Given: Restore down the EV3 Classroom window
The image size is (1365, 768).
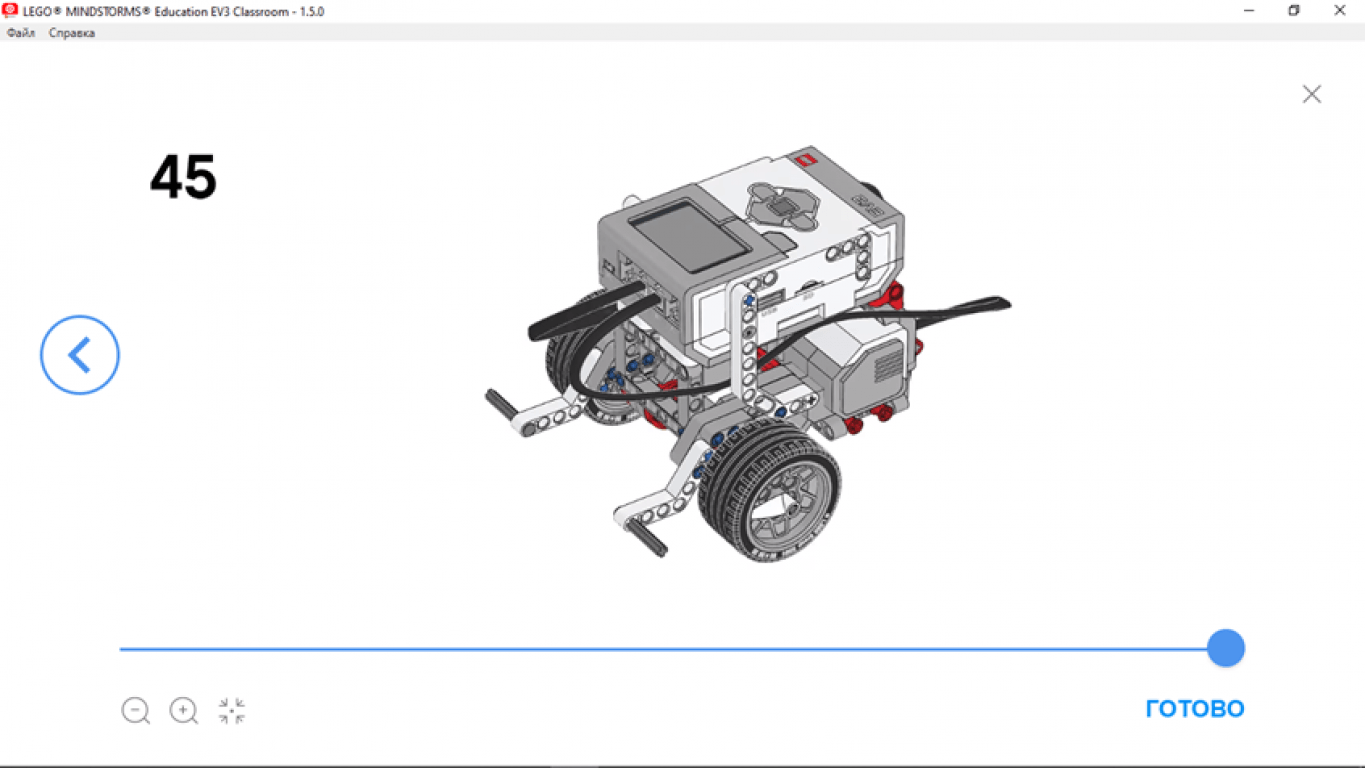Looking at the screenshot, I should (1294, 11).
